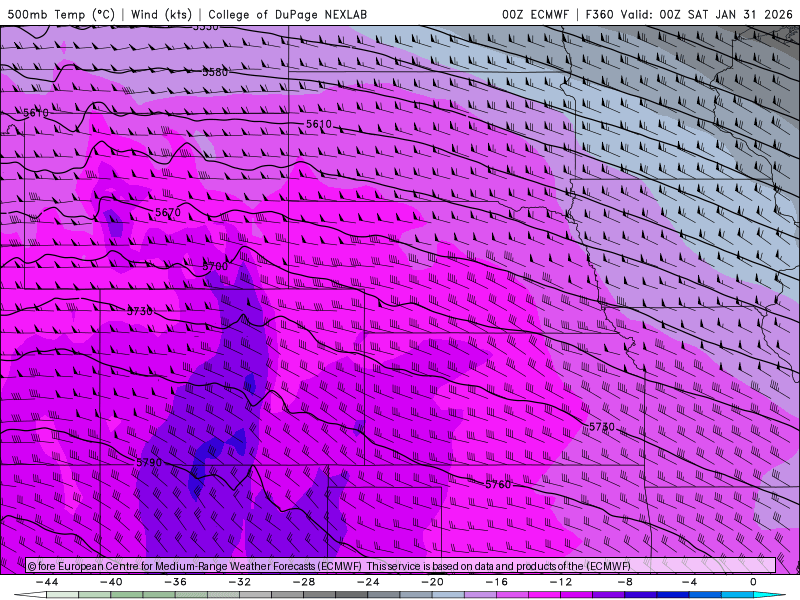Click the -4 color scale label

tap(689, 582)
